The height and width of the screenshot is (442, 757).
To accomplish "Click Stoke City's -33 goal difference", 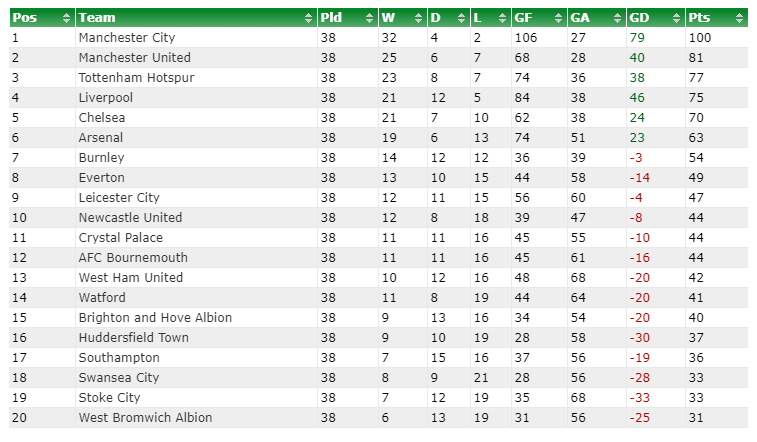I will (x=640, y=398).
